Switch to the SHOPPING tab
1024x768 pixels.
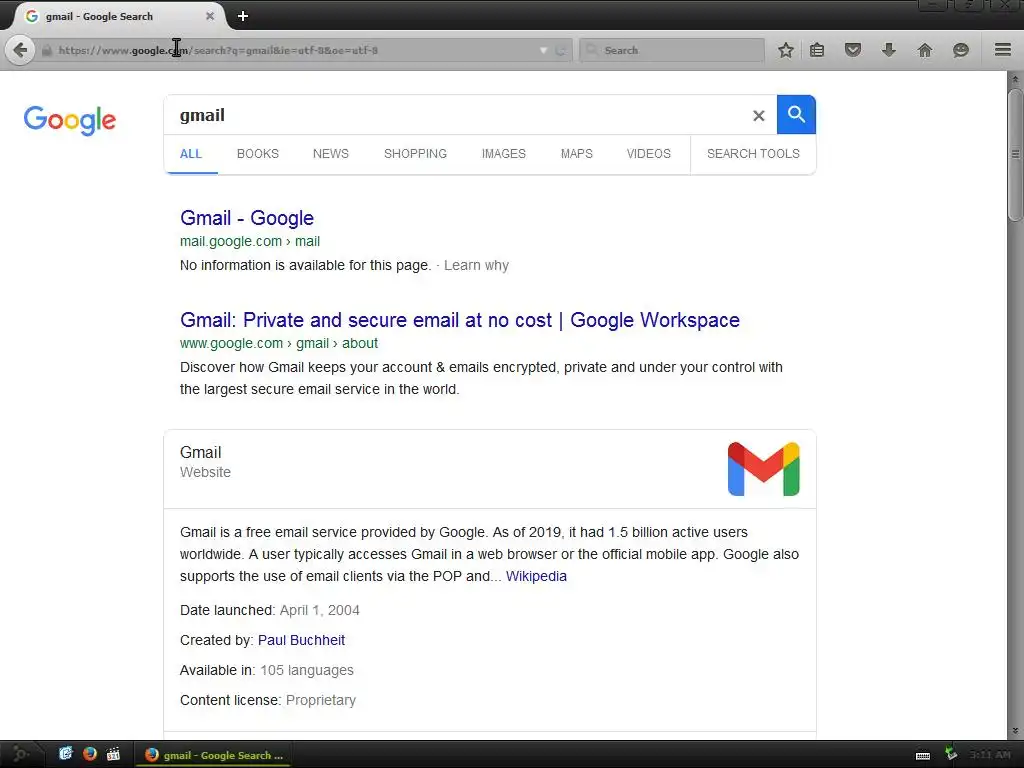(x=415, y=153)
